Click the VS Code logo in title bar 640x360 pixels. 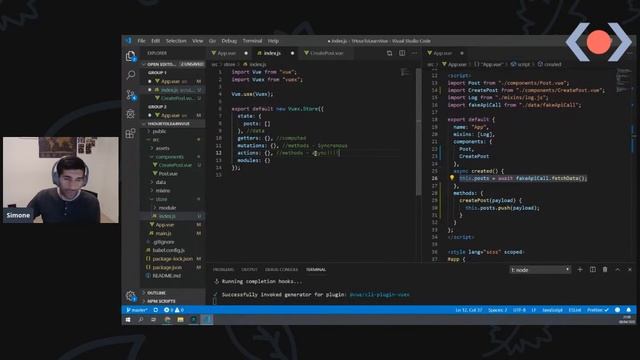[128, 40]
